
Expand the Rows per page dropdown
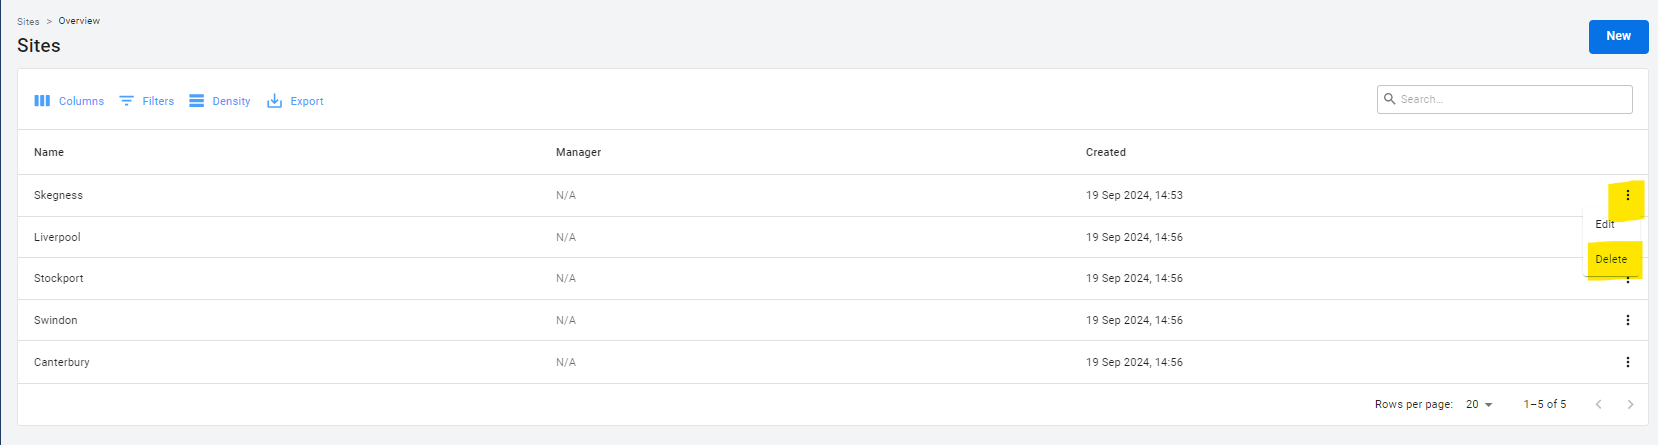1479,404
